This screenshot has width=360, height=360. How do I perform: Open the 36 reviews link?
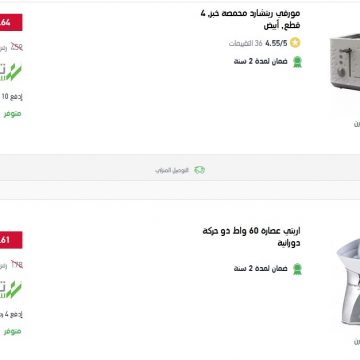246,43
